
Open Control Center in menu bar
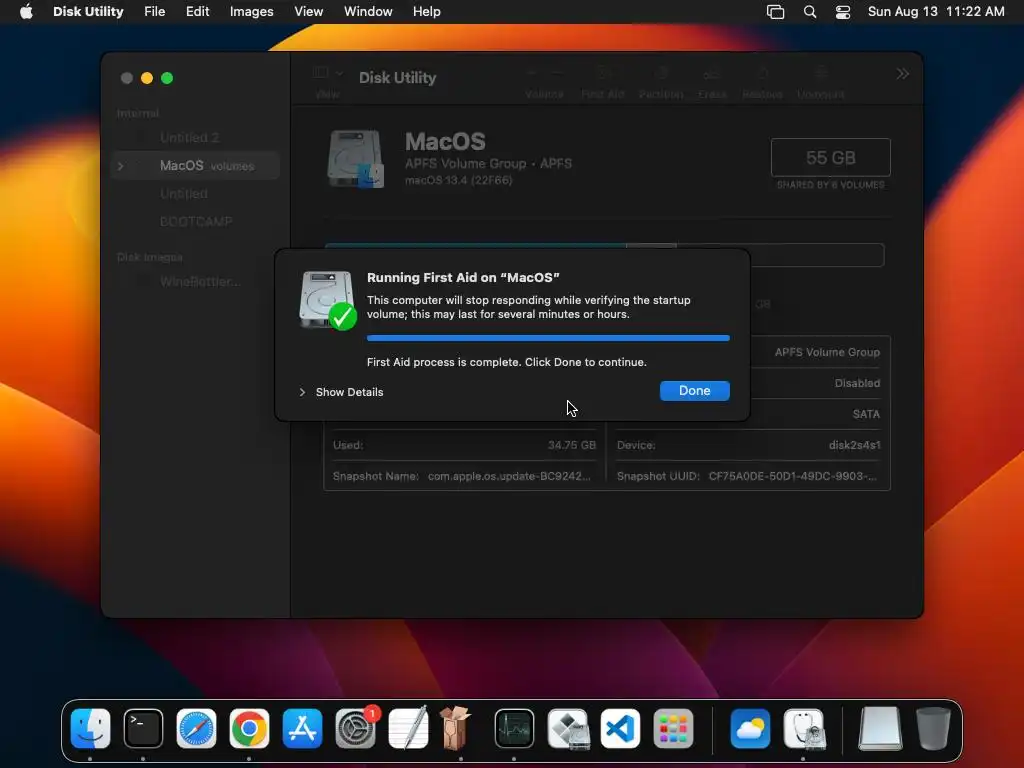click(843, 12)
